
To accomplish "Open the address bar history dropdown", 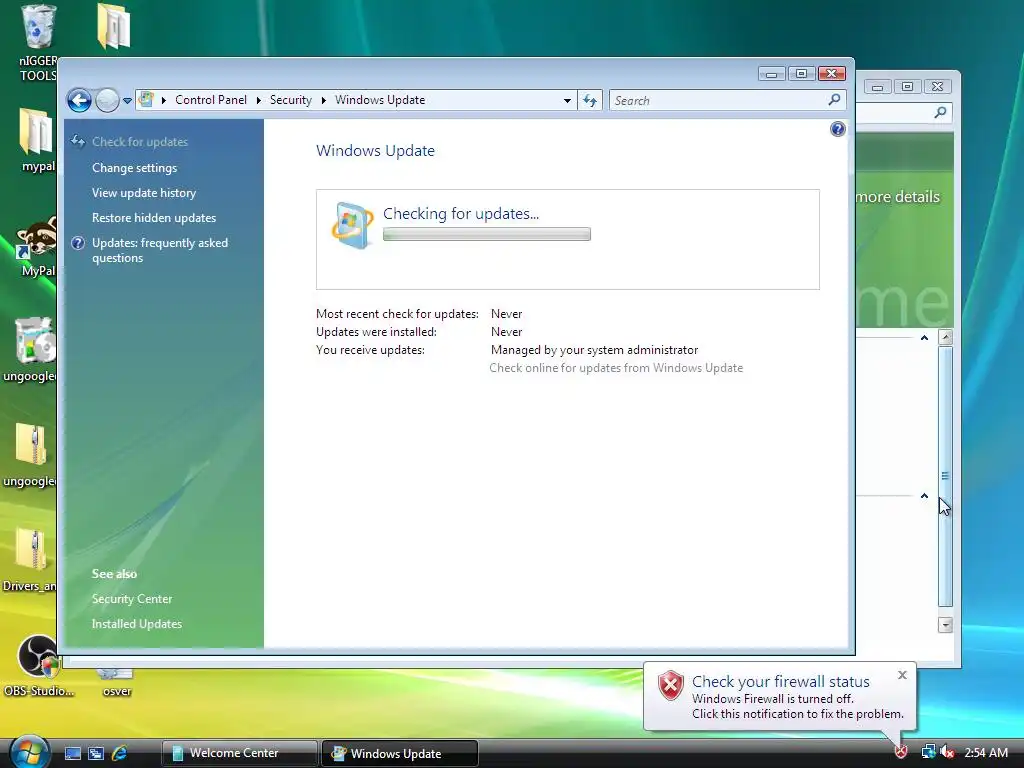I will (567, 101).
